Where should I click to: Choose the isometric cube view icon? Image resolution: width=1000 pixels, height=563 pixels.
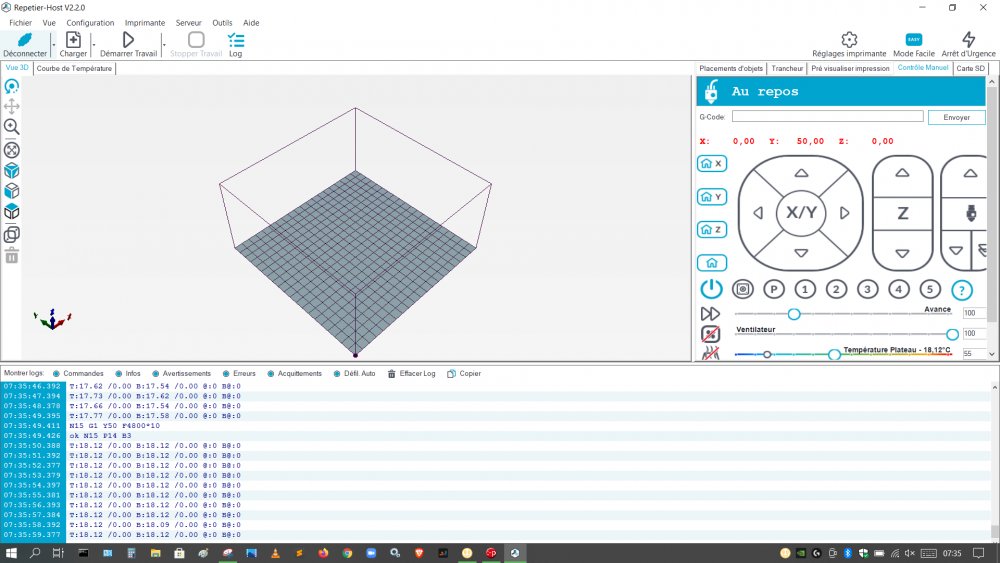11,171
